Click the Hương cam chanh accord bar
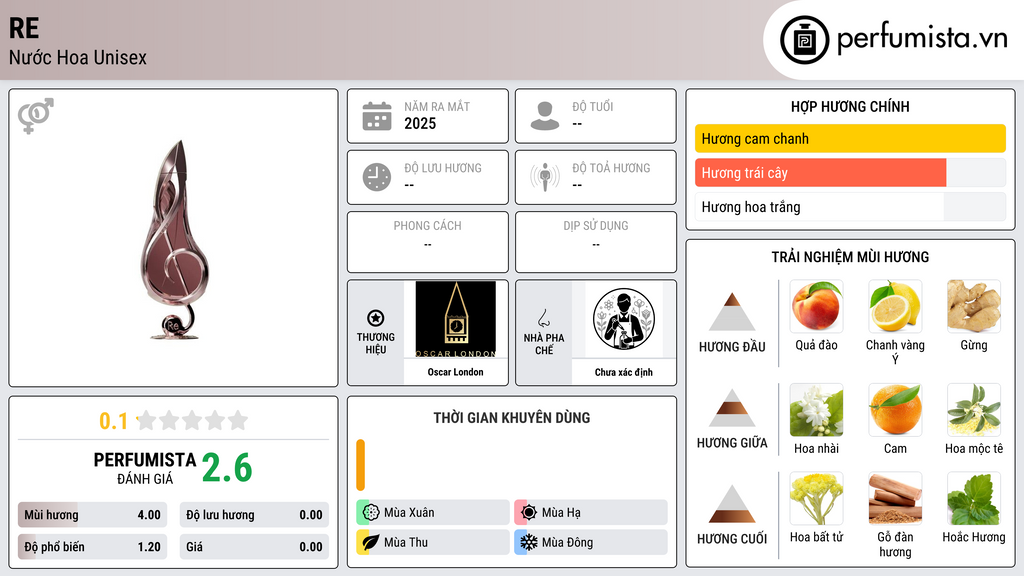Image resolution: width=1024 pixels, height=576 pixels. point(850,138)
